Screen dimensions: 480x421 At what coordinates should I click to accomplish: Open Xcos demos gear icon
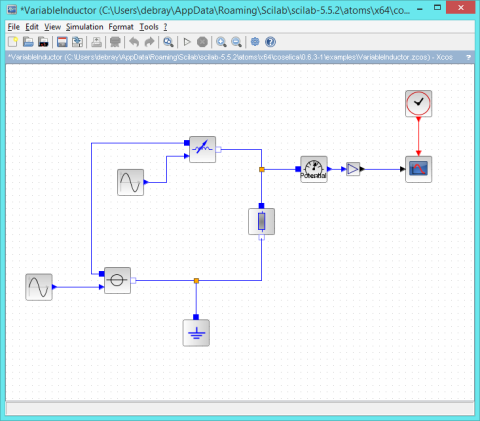[x=255, y=42]
